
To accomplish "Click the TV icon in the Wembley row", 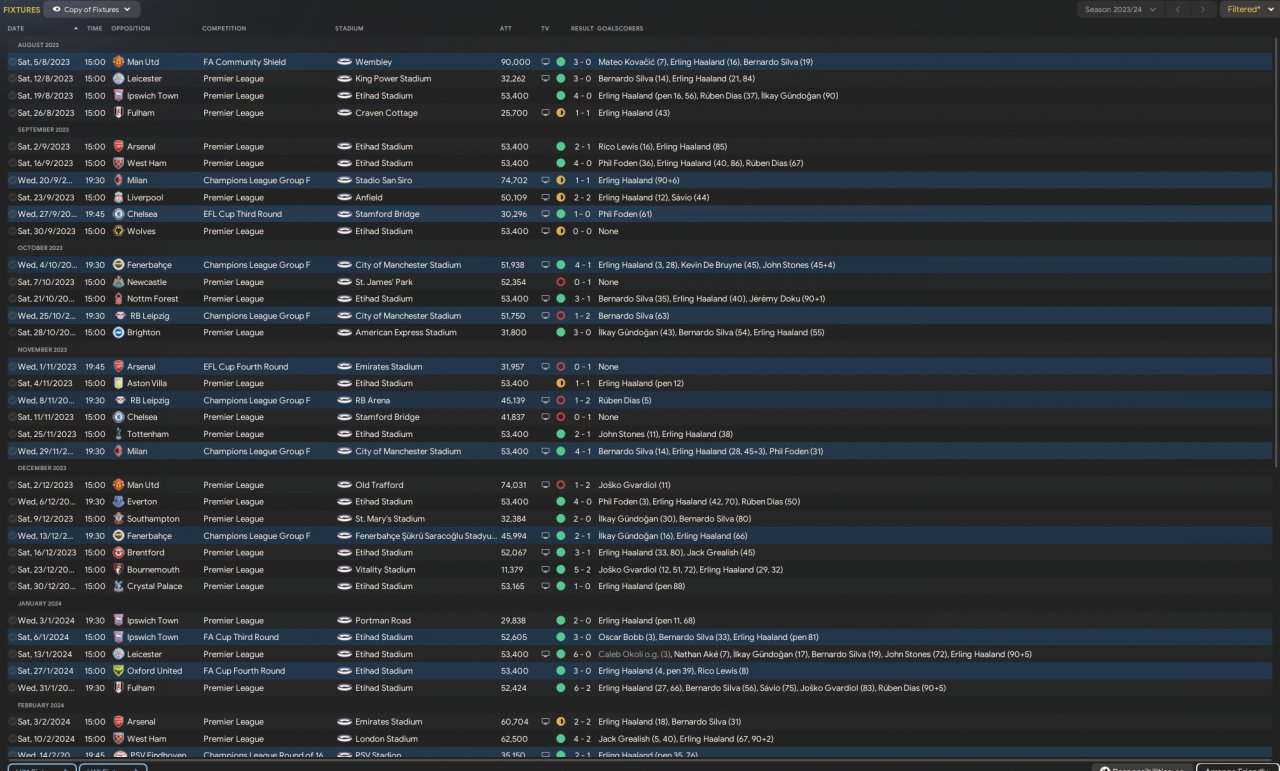I will [545, 62].
